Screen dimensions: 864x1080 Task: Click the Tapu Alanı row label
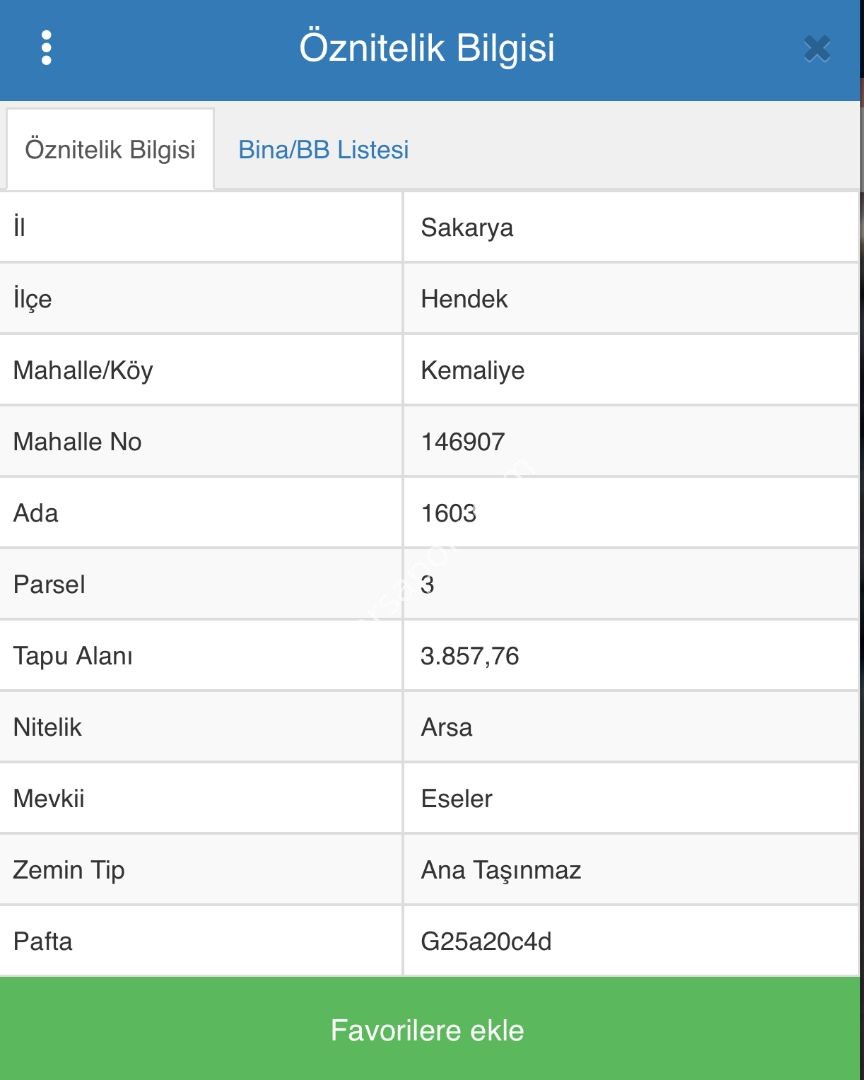click(x=73, y=656)
